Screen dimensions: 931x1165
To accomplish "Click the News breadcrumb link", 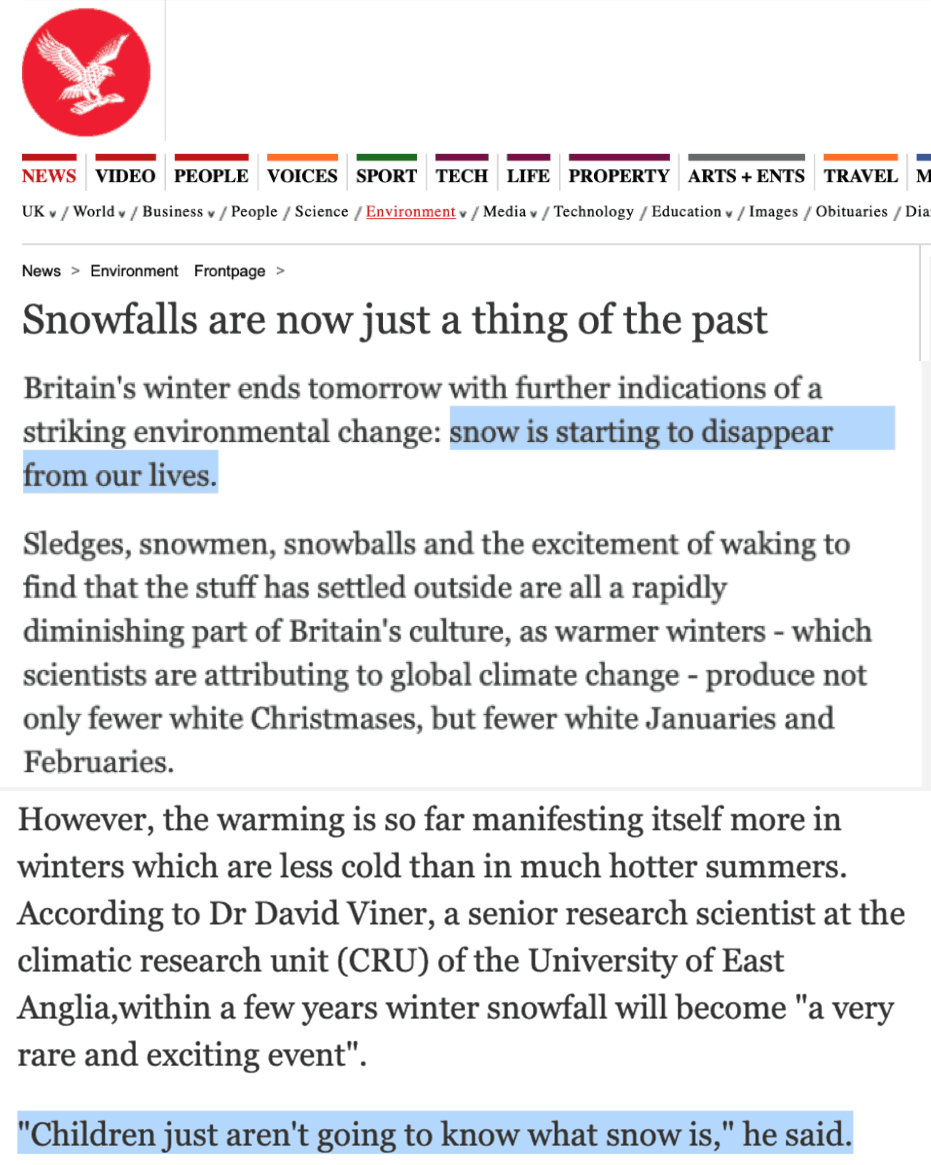I will [41, 271].
